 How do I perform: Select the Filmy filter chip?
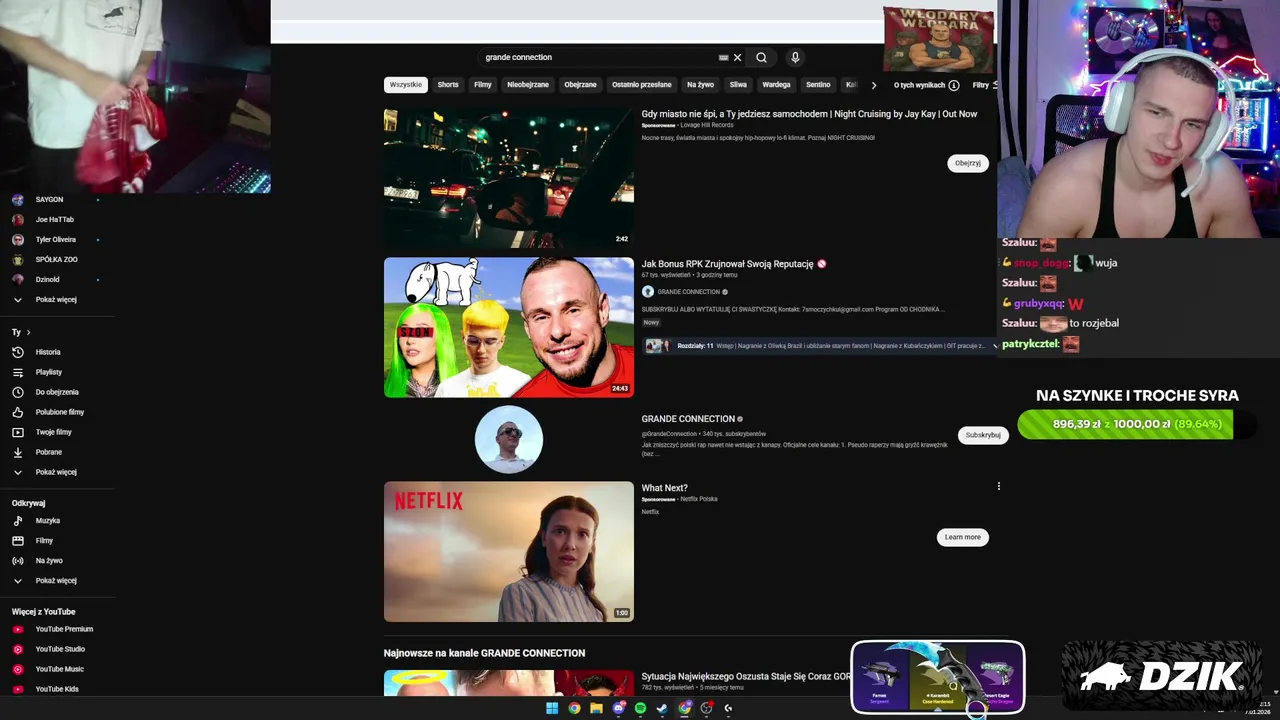(483, 85)
